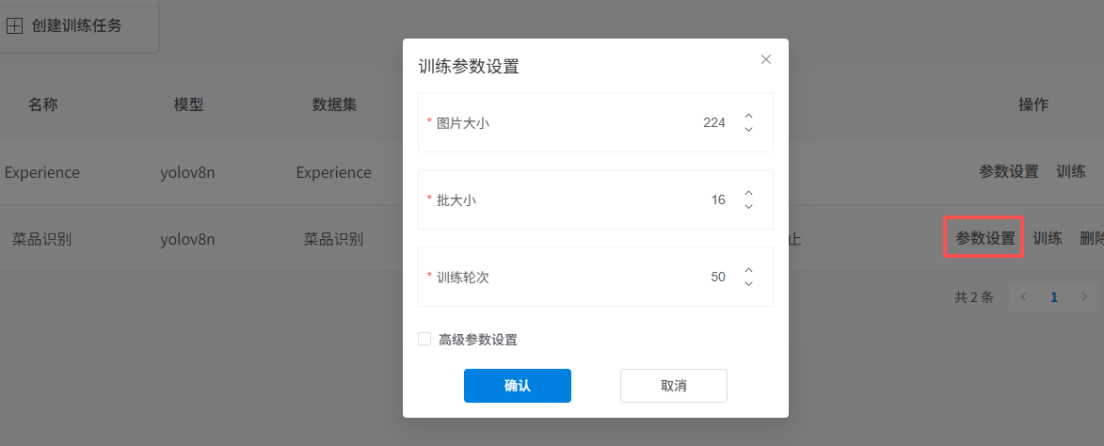This screenshot has width=1104, height=446.
Task: Start 训练 for the Experience task
Action: click(1071, 172)
